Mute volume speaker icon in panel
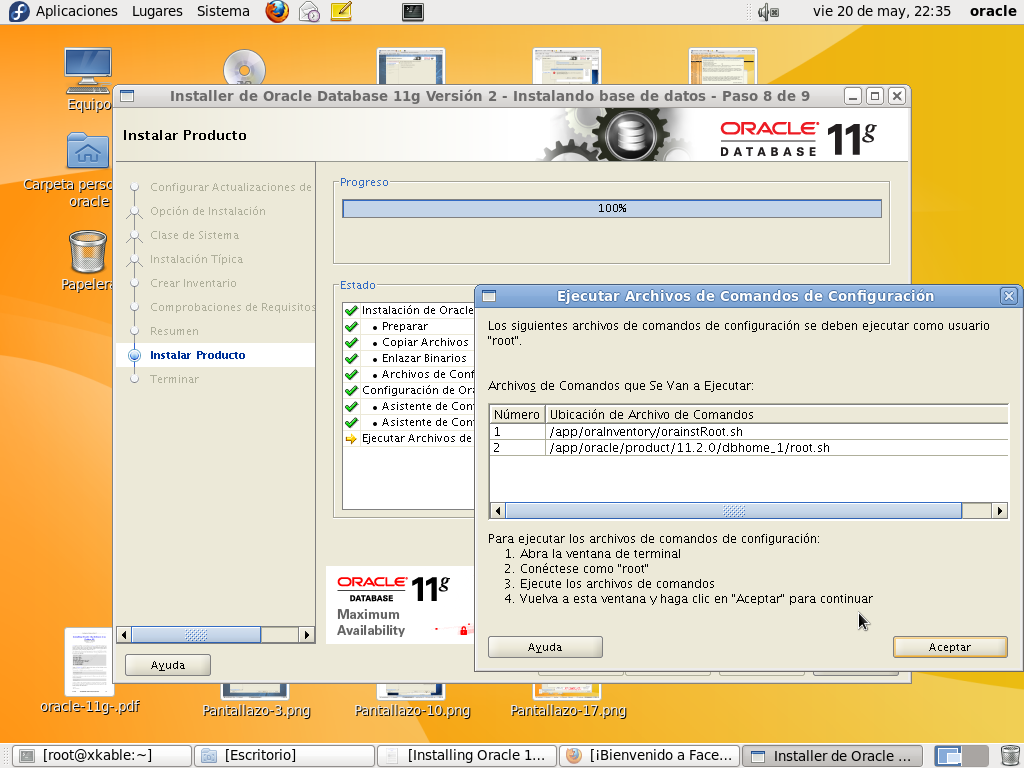 [767, 12]
